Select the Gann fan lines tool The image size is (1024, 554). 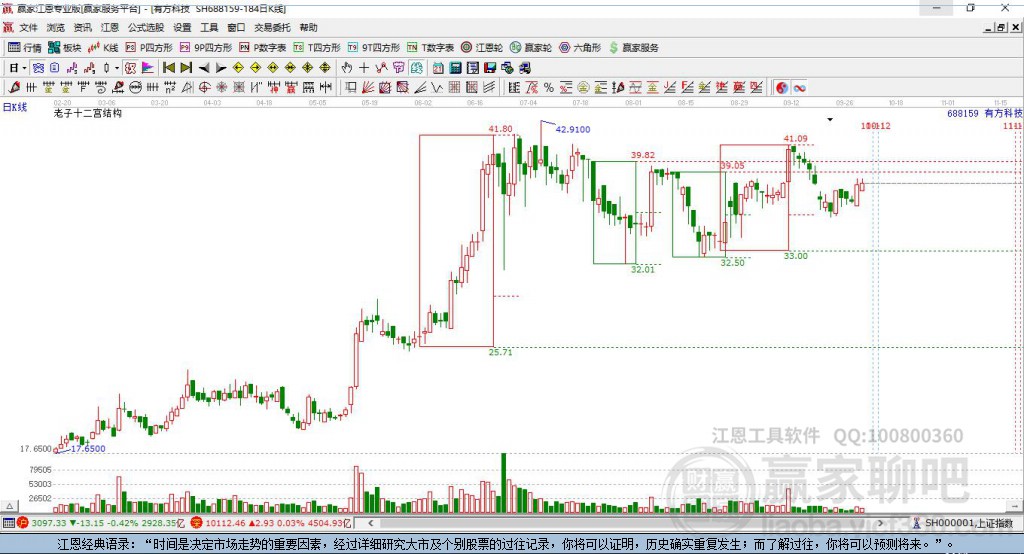coord(368,88)
